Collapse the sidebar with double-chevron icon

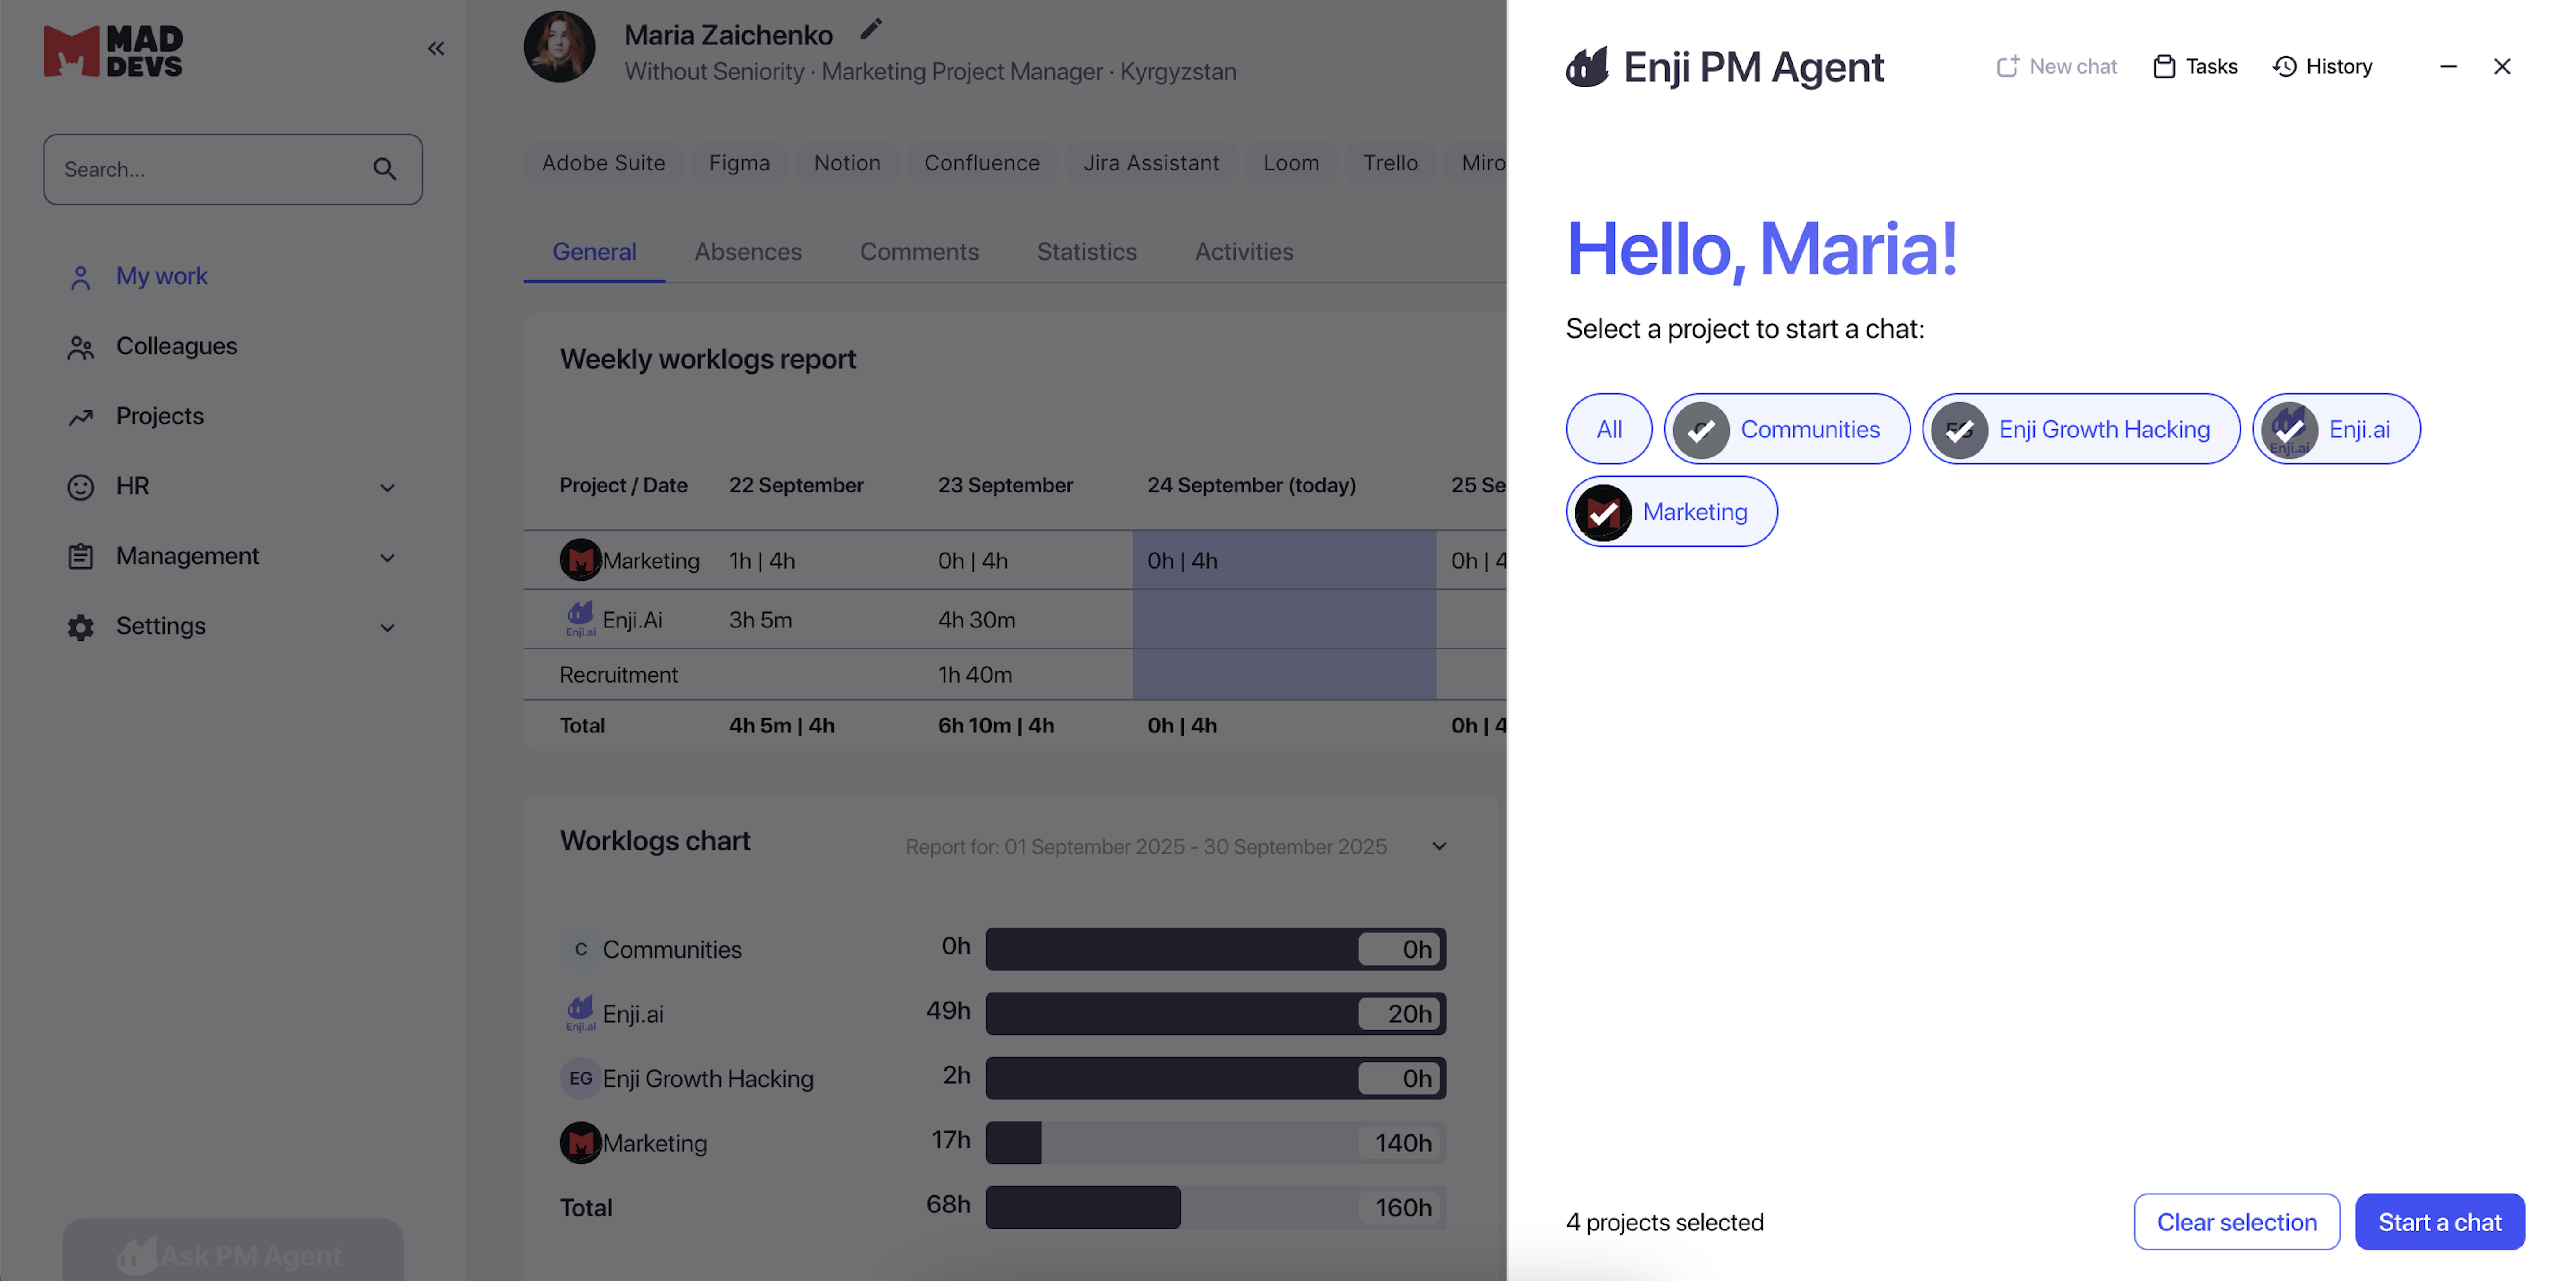(x=436, y=49)
